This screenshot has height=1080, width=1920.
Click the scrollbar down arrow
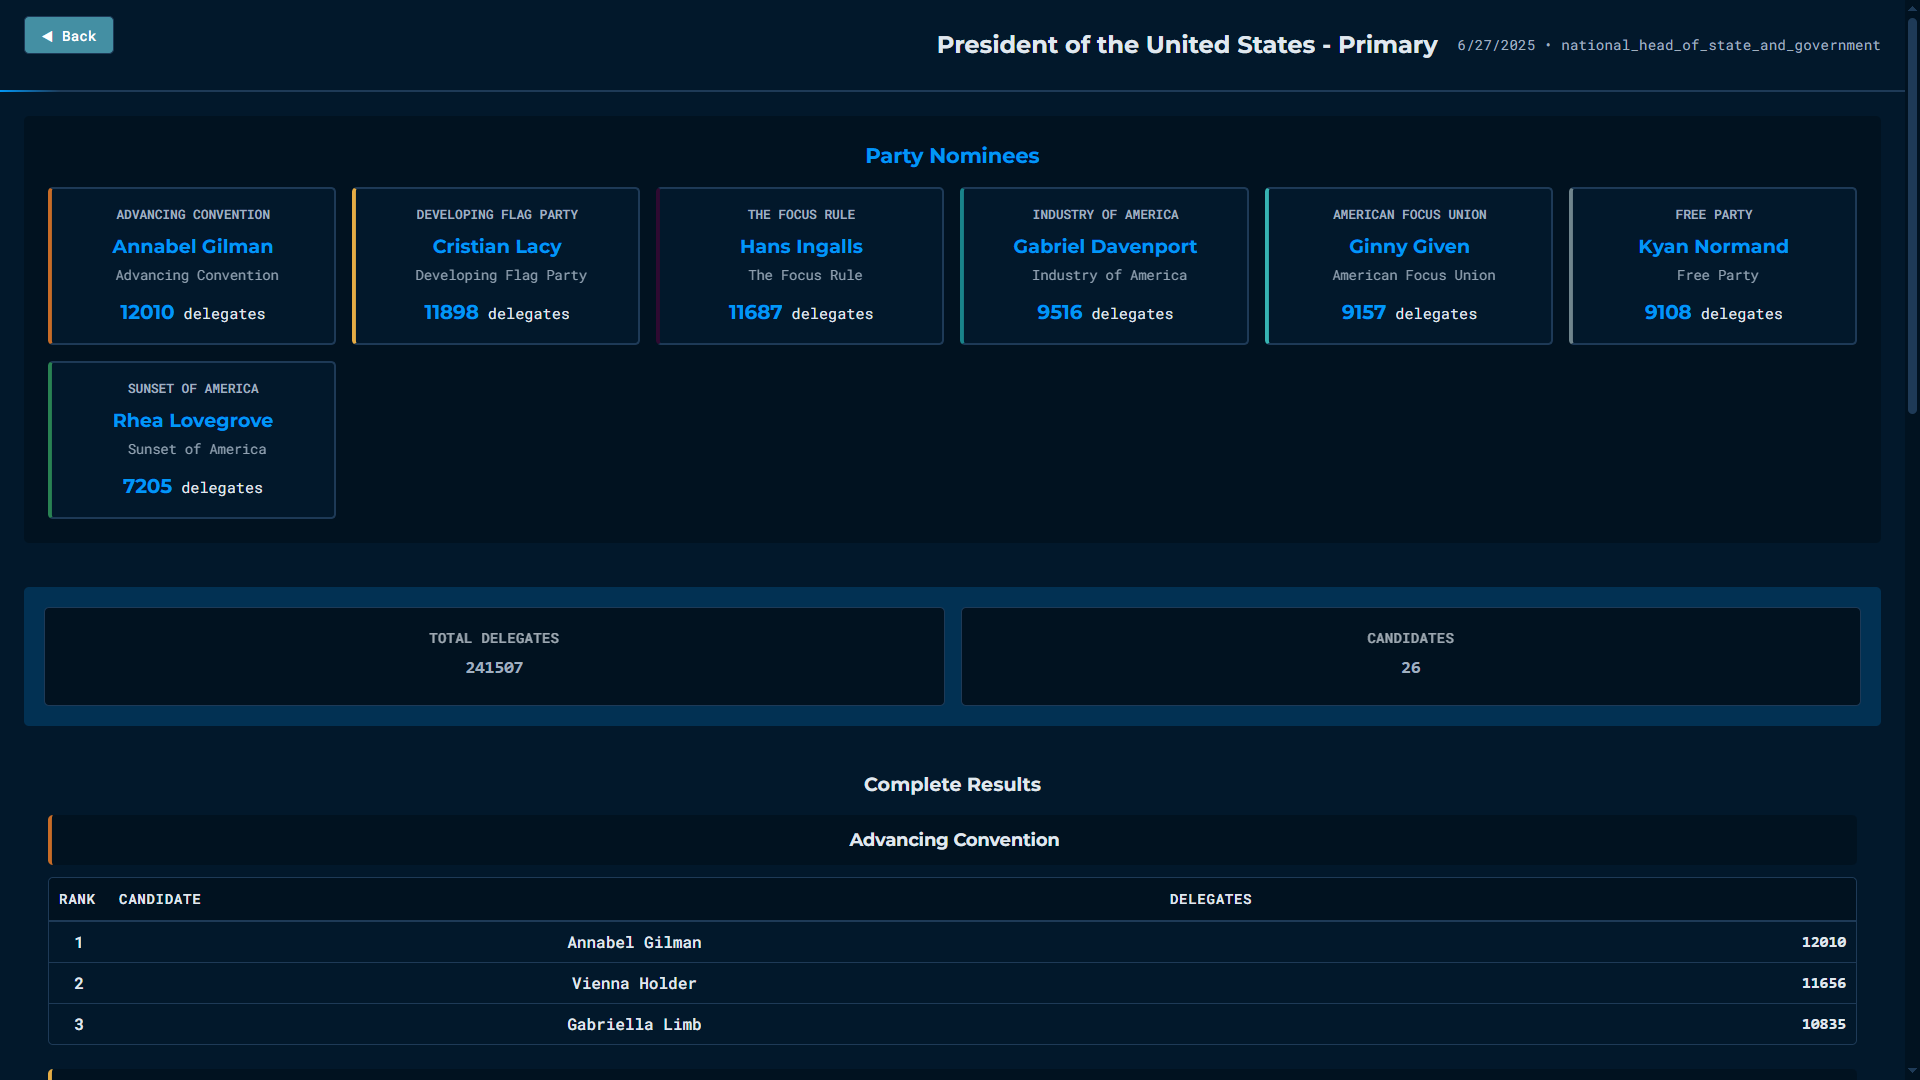(1912, 1072)
